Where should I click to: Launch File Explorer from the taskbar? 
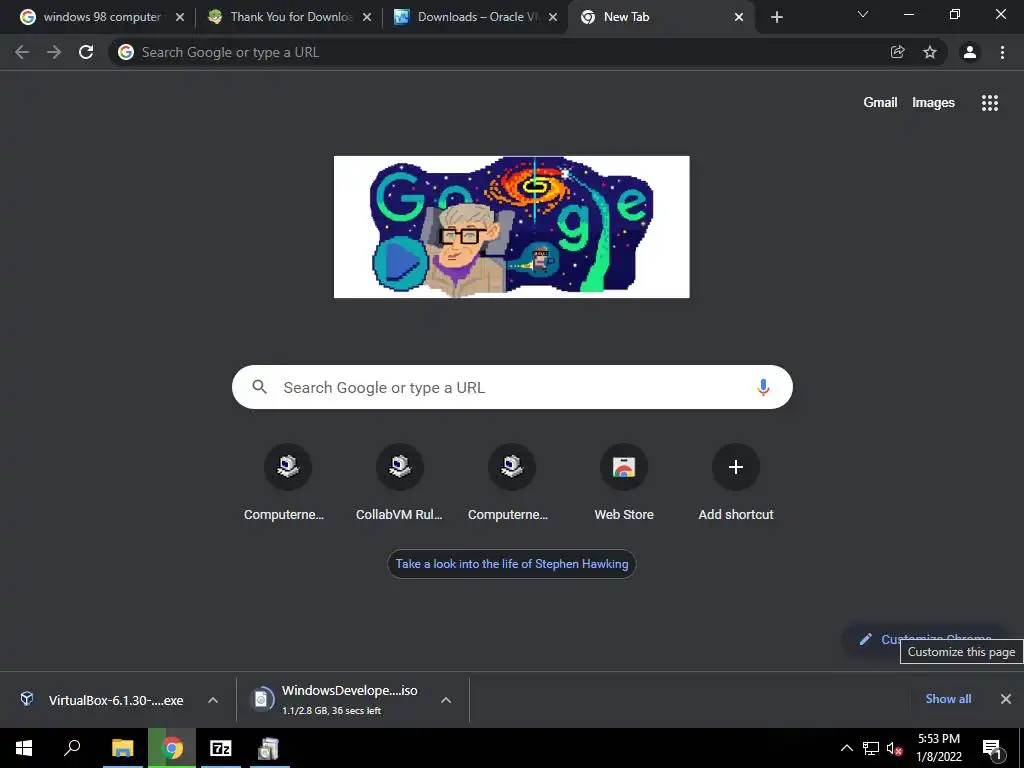point(122,748)
